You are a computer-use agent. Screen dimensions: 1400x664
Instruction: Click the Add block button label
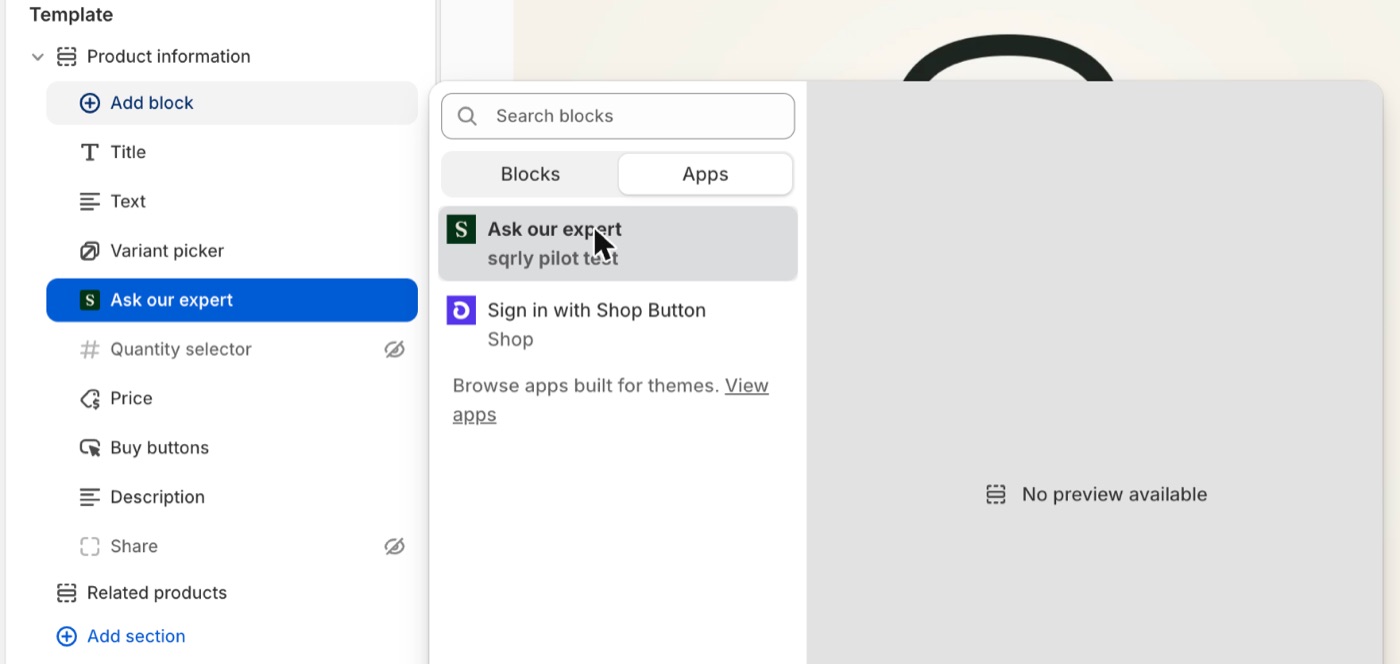point(152,103)
